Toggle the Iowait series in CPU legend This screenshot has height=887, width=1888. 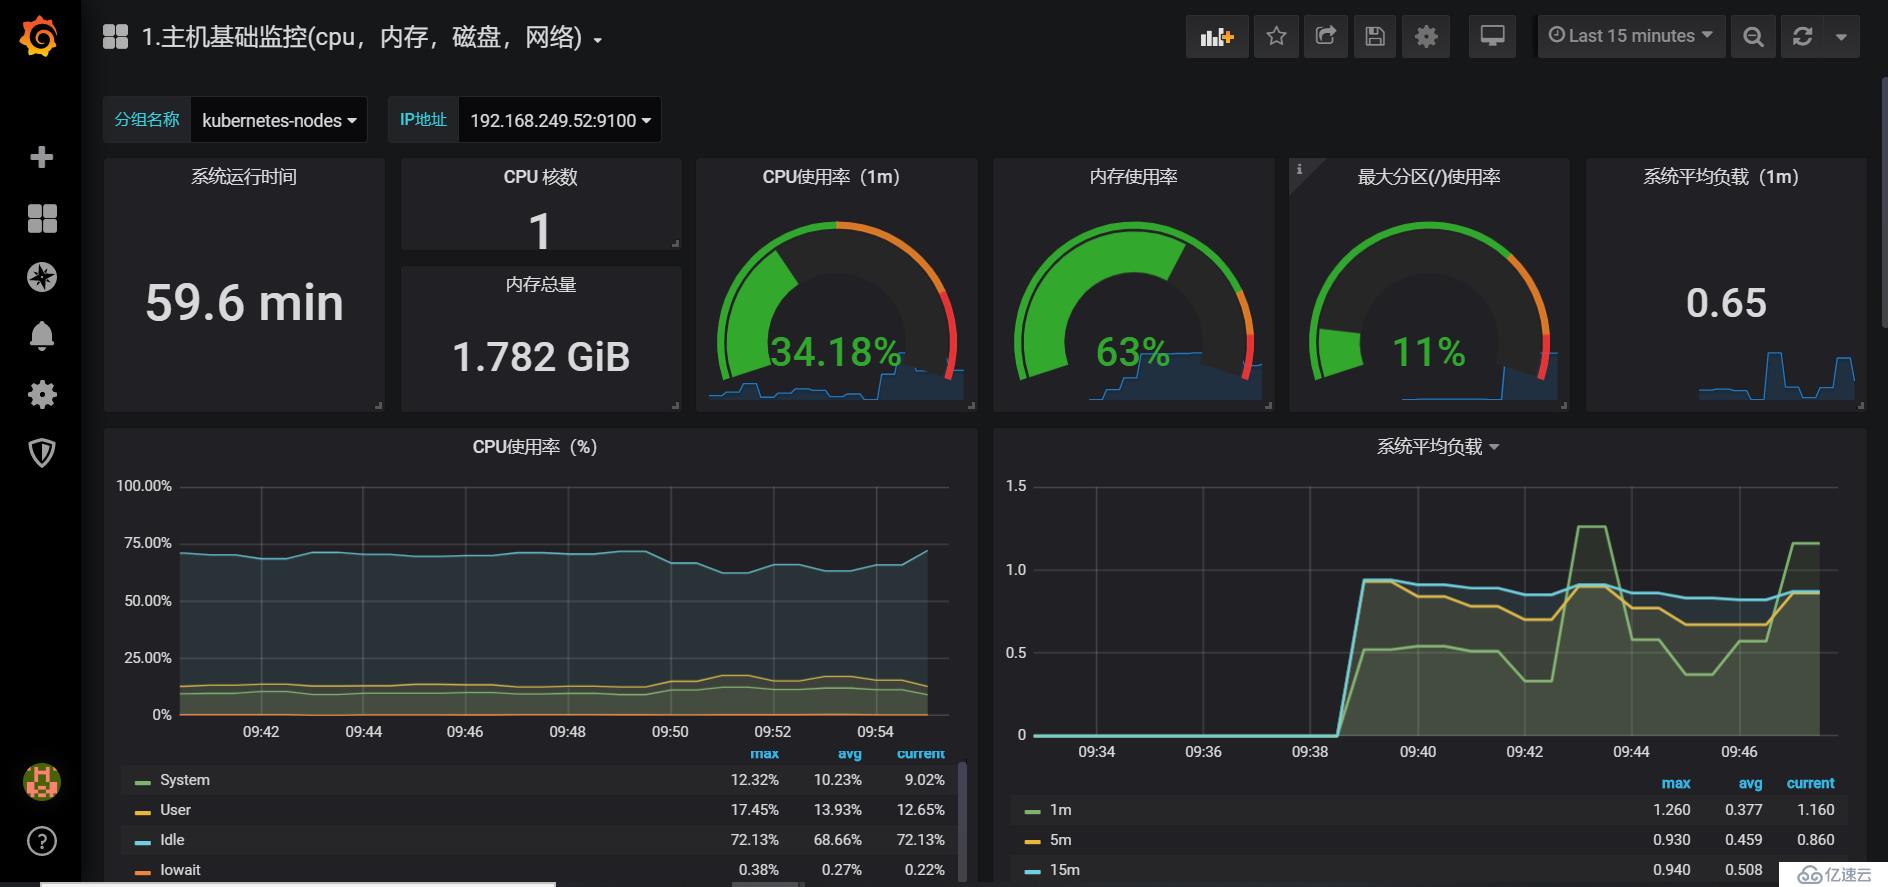click(x=180, y=870)
